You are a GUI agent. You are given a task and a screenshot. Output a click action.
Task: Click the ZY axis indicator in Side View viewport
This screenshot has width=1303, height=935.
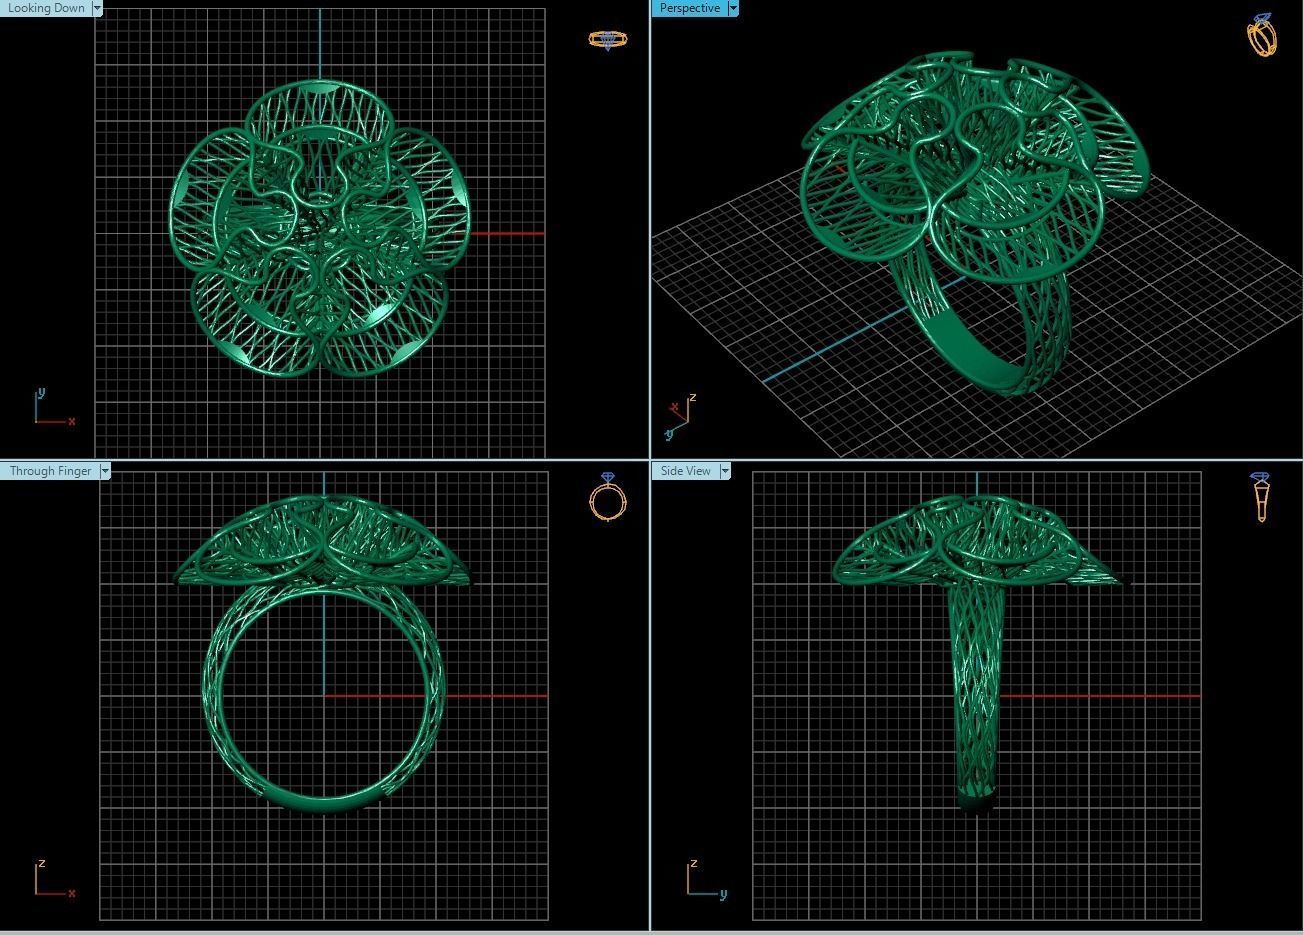click(x=708, y=879)
